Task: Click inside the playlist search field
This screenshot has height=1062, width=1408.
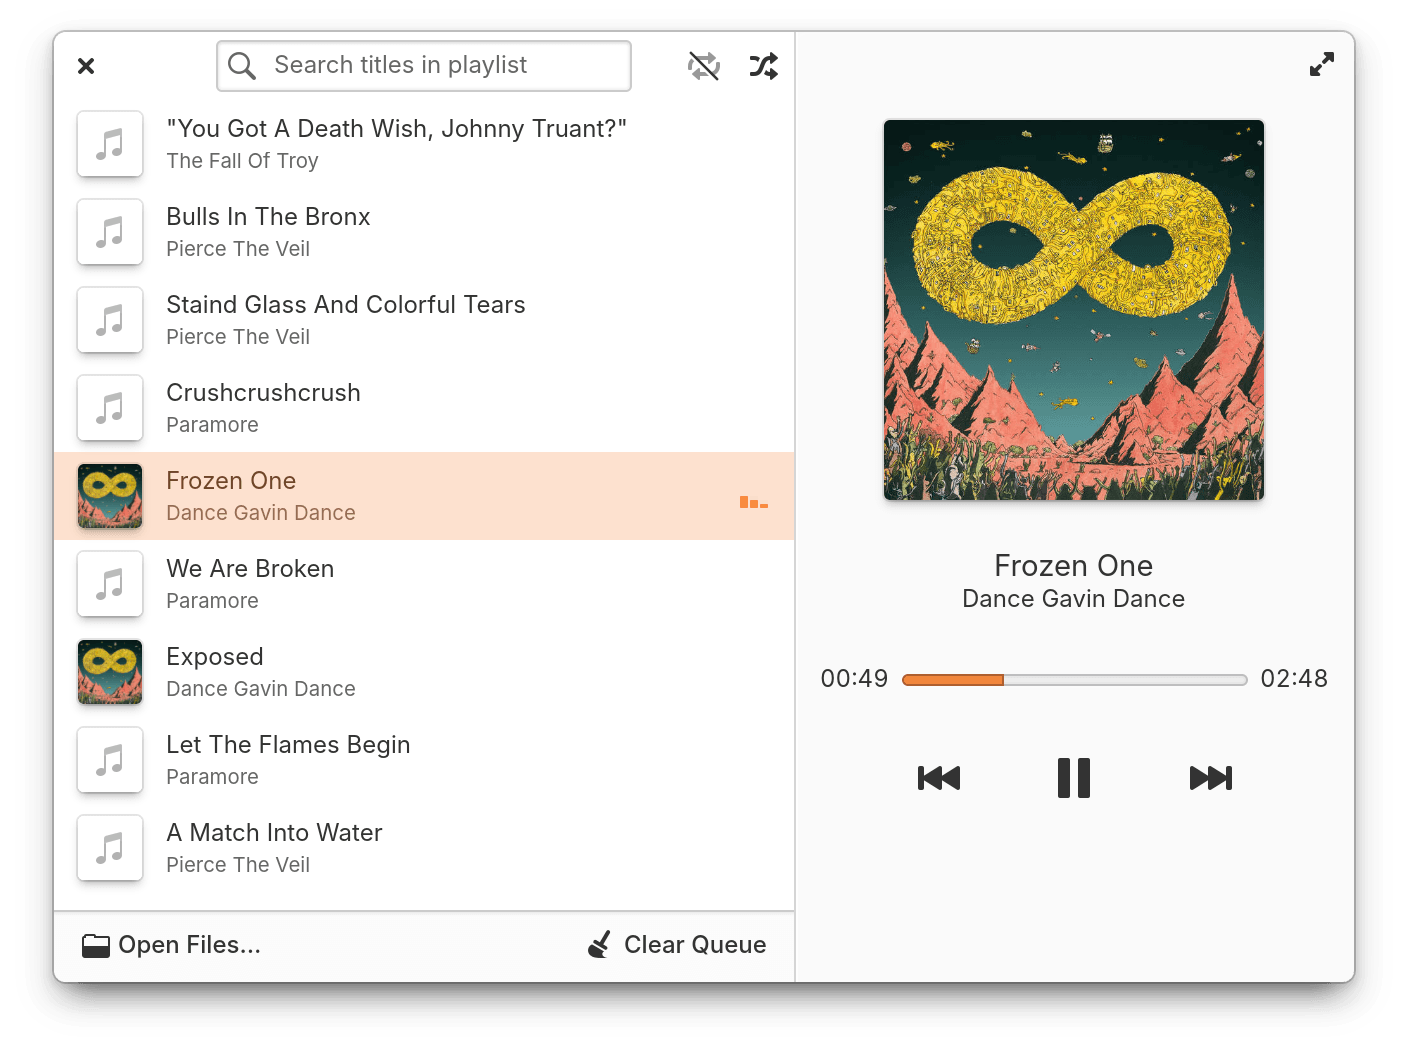Action: 423,65
